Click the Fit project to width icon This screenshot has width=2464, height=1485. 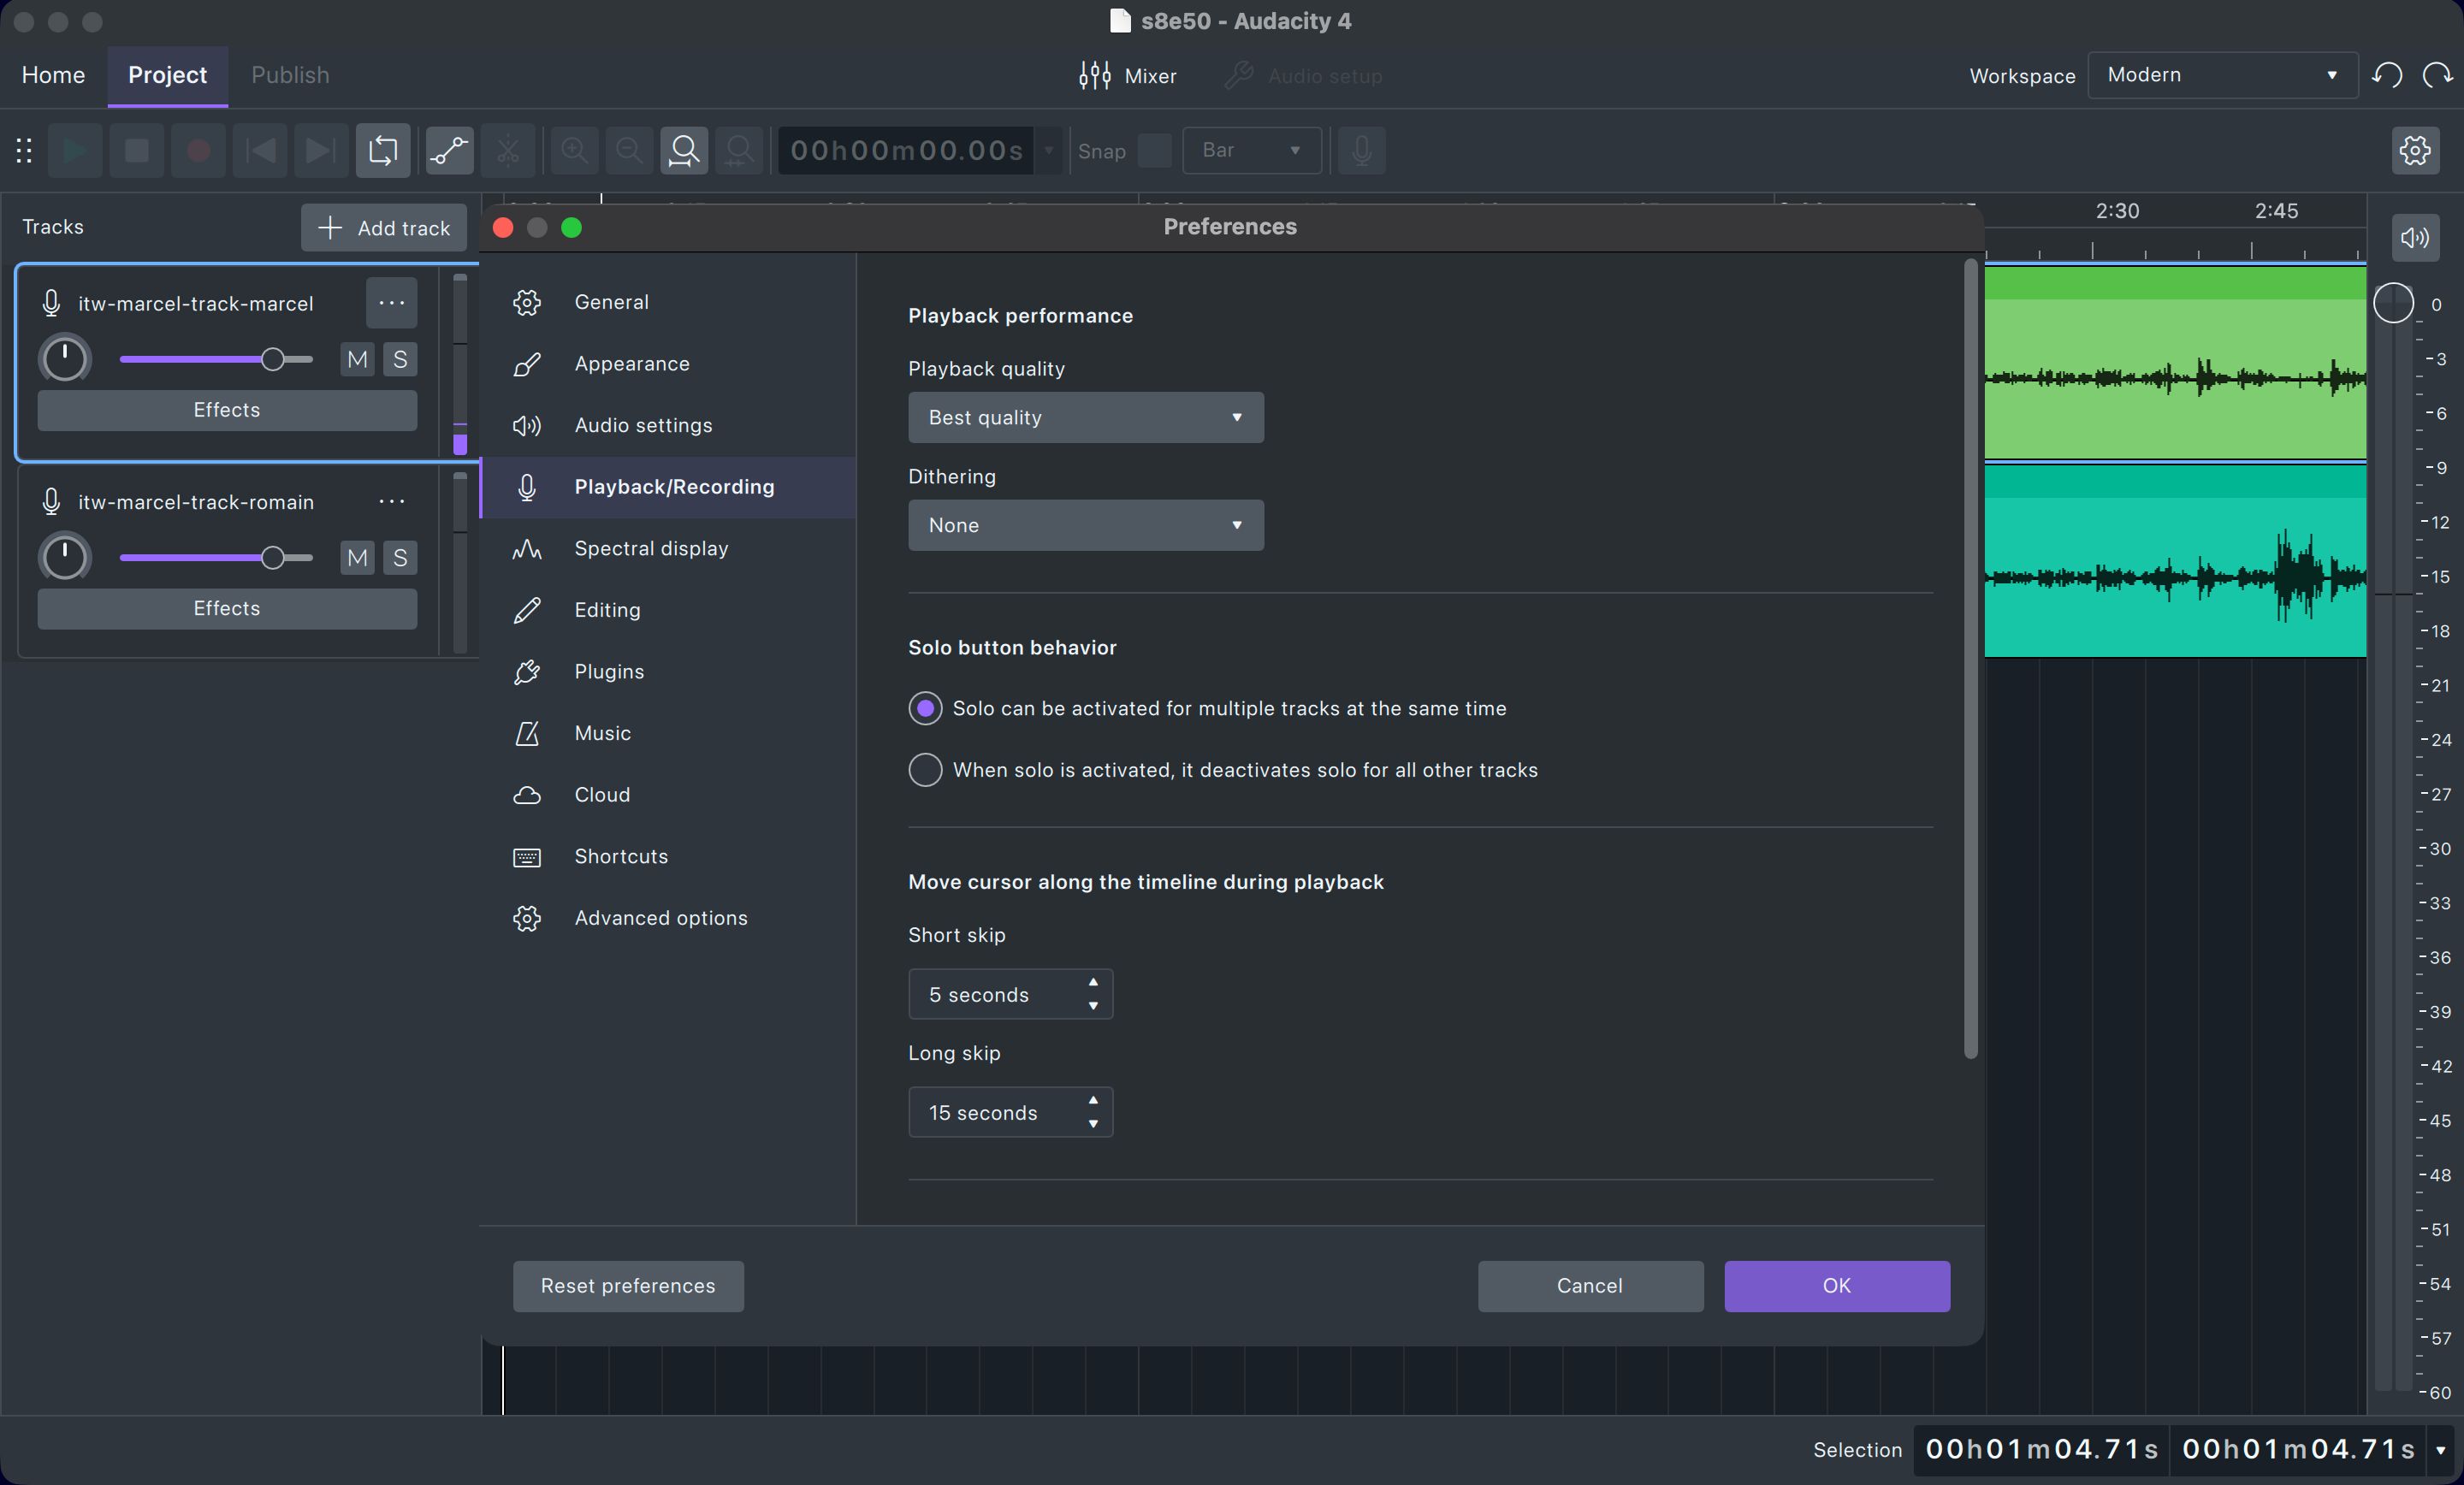click(739, 150)
